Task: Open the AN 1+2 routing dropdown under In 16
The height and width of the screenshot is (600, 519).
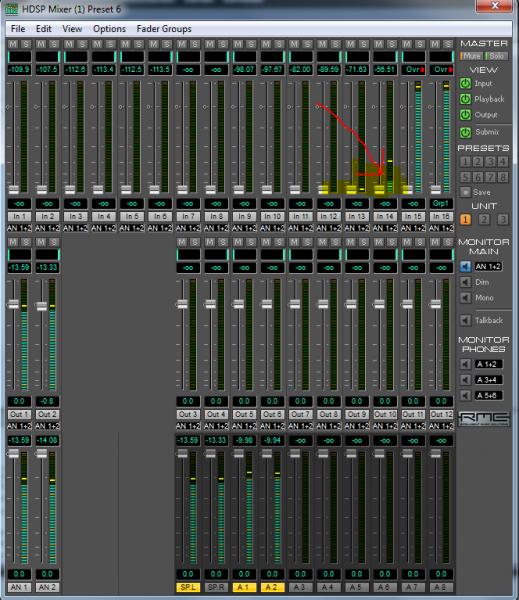Action: tap(441, 228)
